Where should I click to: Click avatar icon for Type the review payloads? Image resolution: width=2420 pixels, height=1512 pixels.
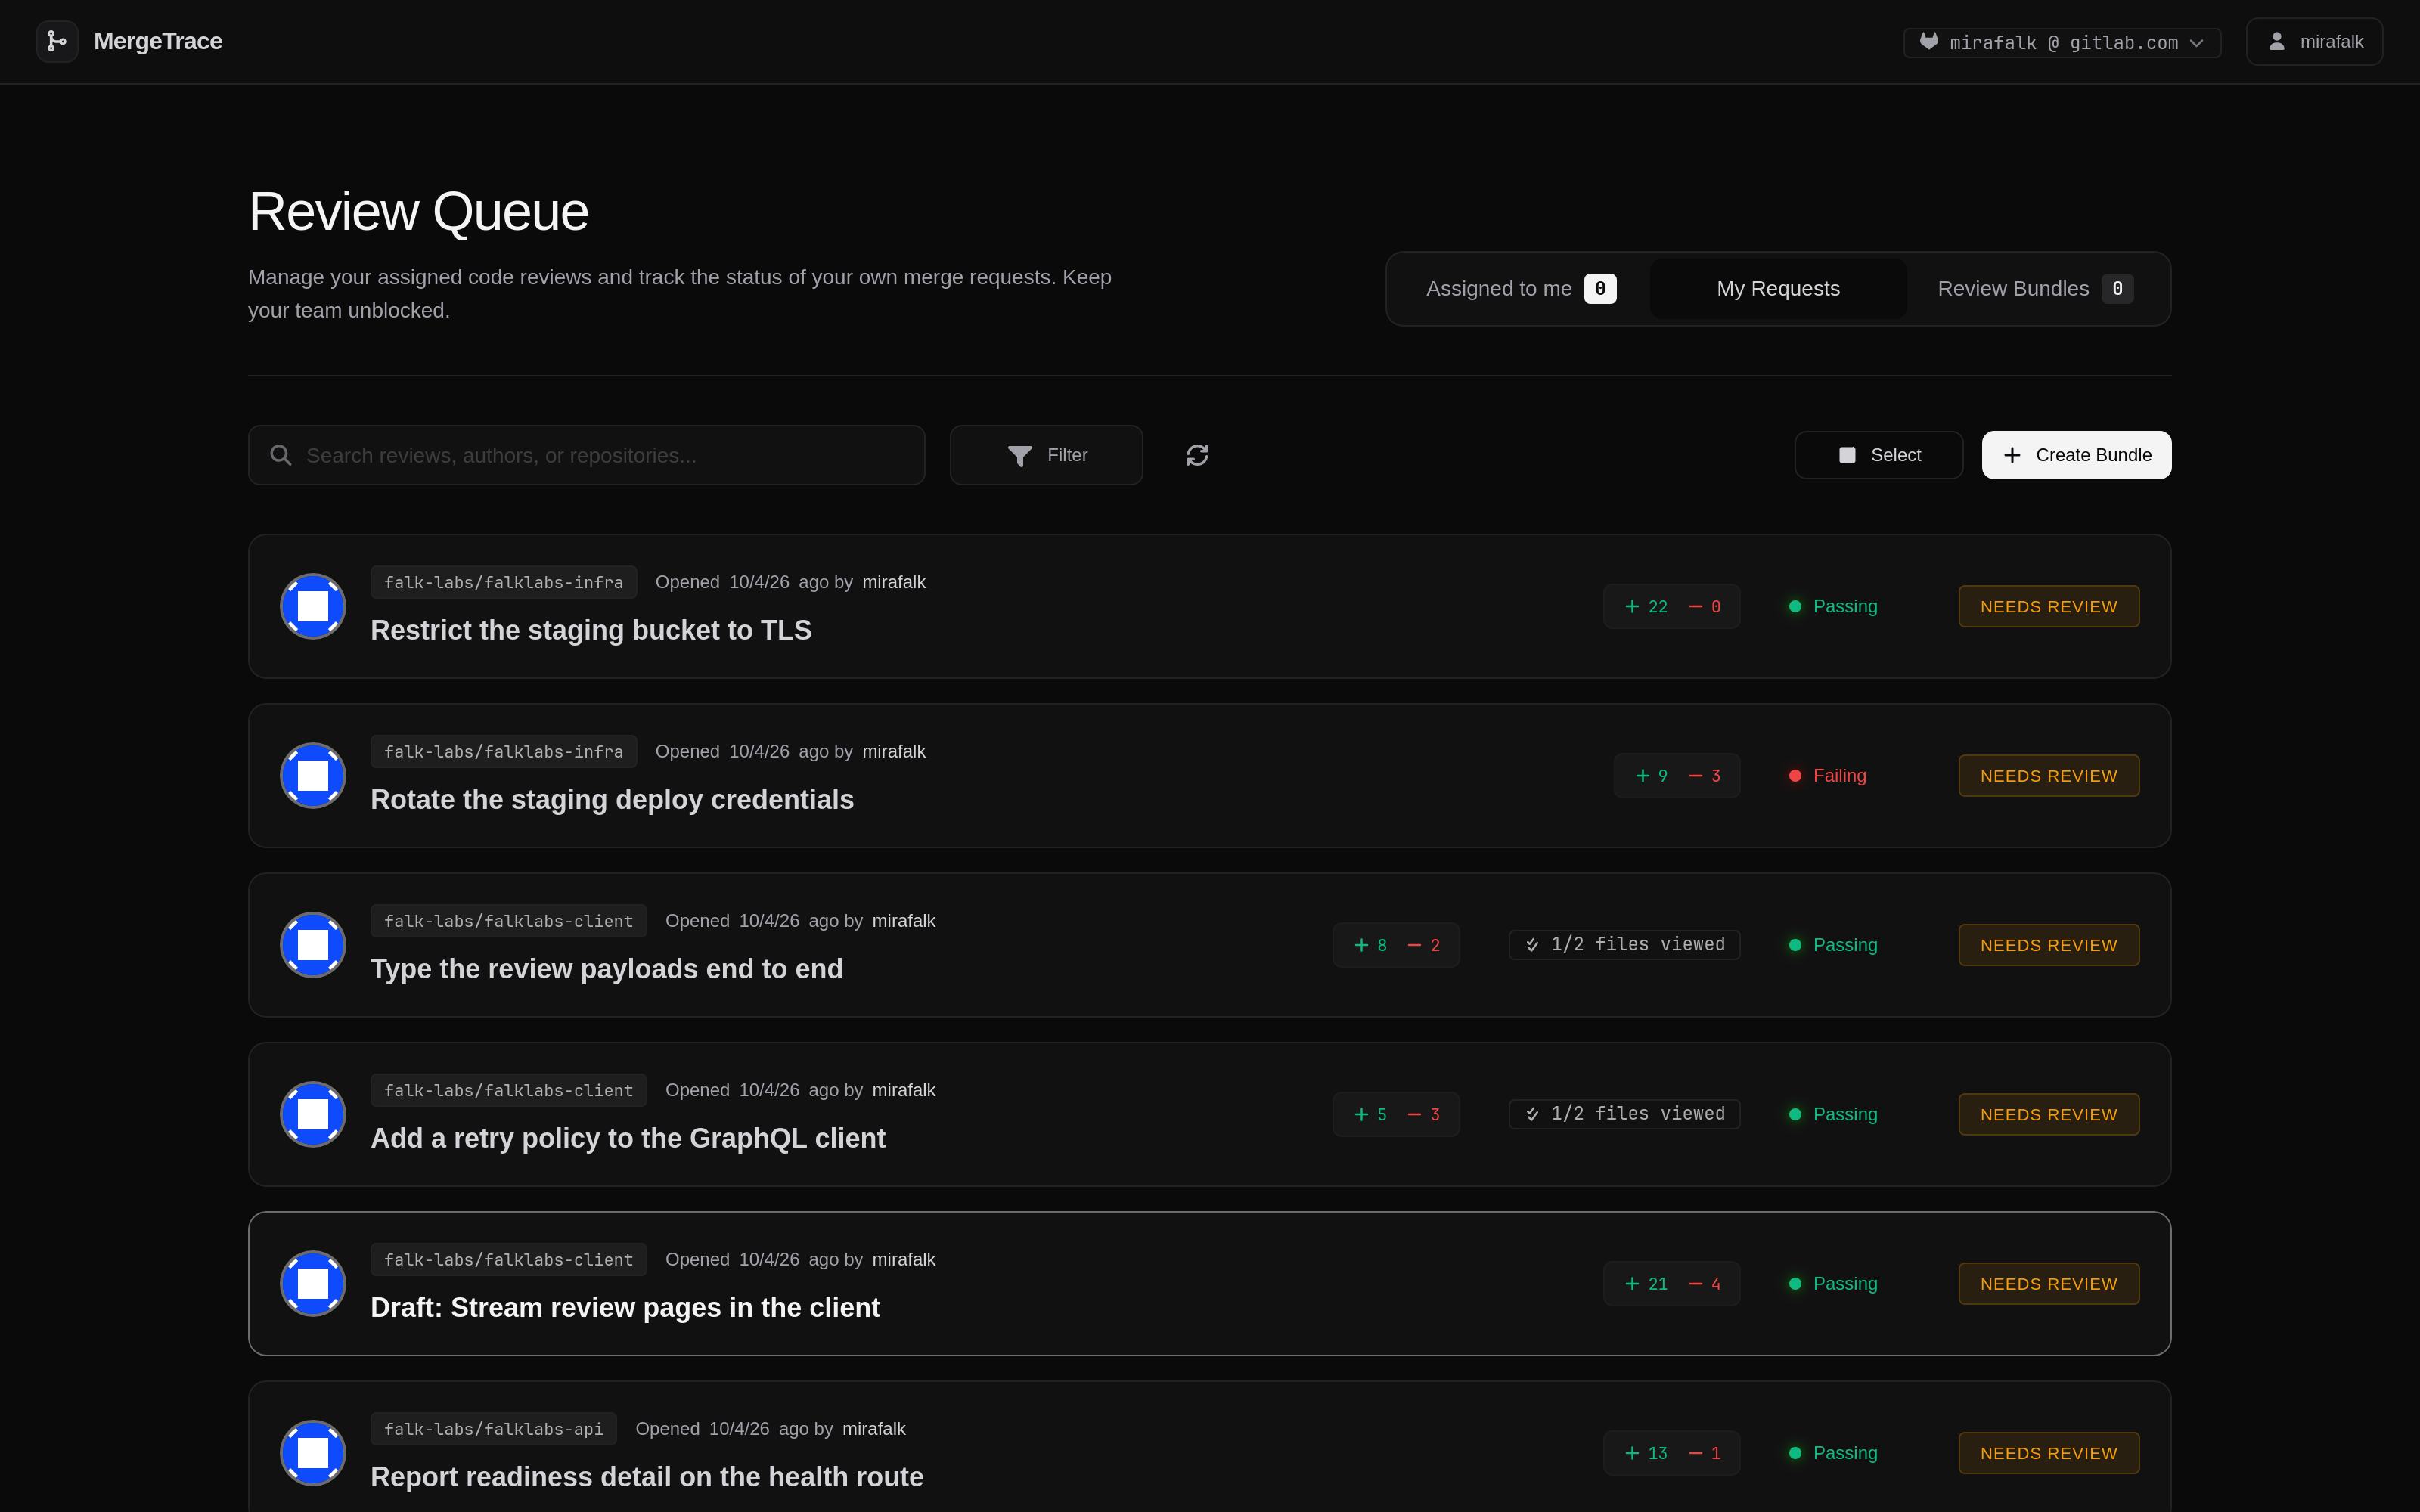313,945
